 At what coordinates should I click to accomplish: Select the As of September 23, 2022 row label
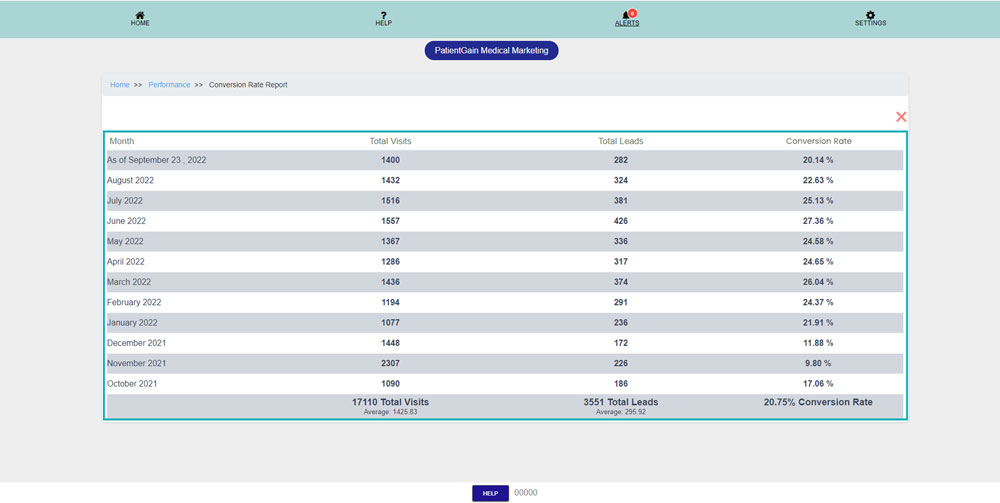156,160
